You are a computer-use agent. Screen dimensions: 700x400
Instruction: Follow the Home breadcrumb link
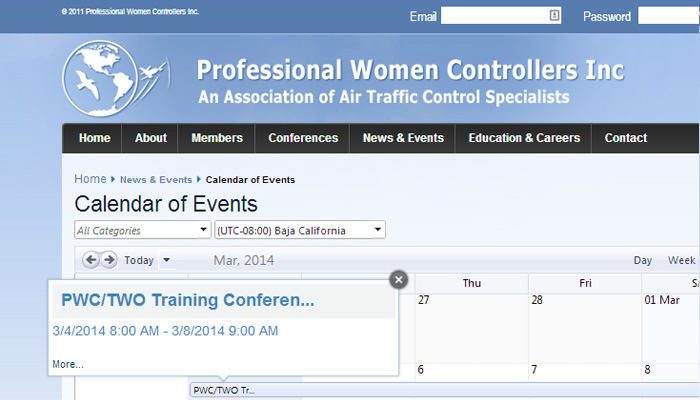tap(90, 179)
